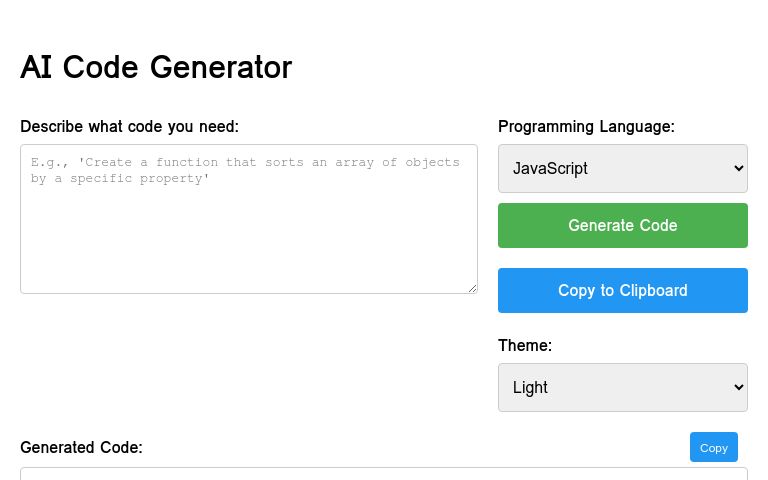Screen dimensions: 768x480
Task: Click the 'Theme:' label text
Action: click(x=524, y=345)
